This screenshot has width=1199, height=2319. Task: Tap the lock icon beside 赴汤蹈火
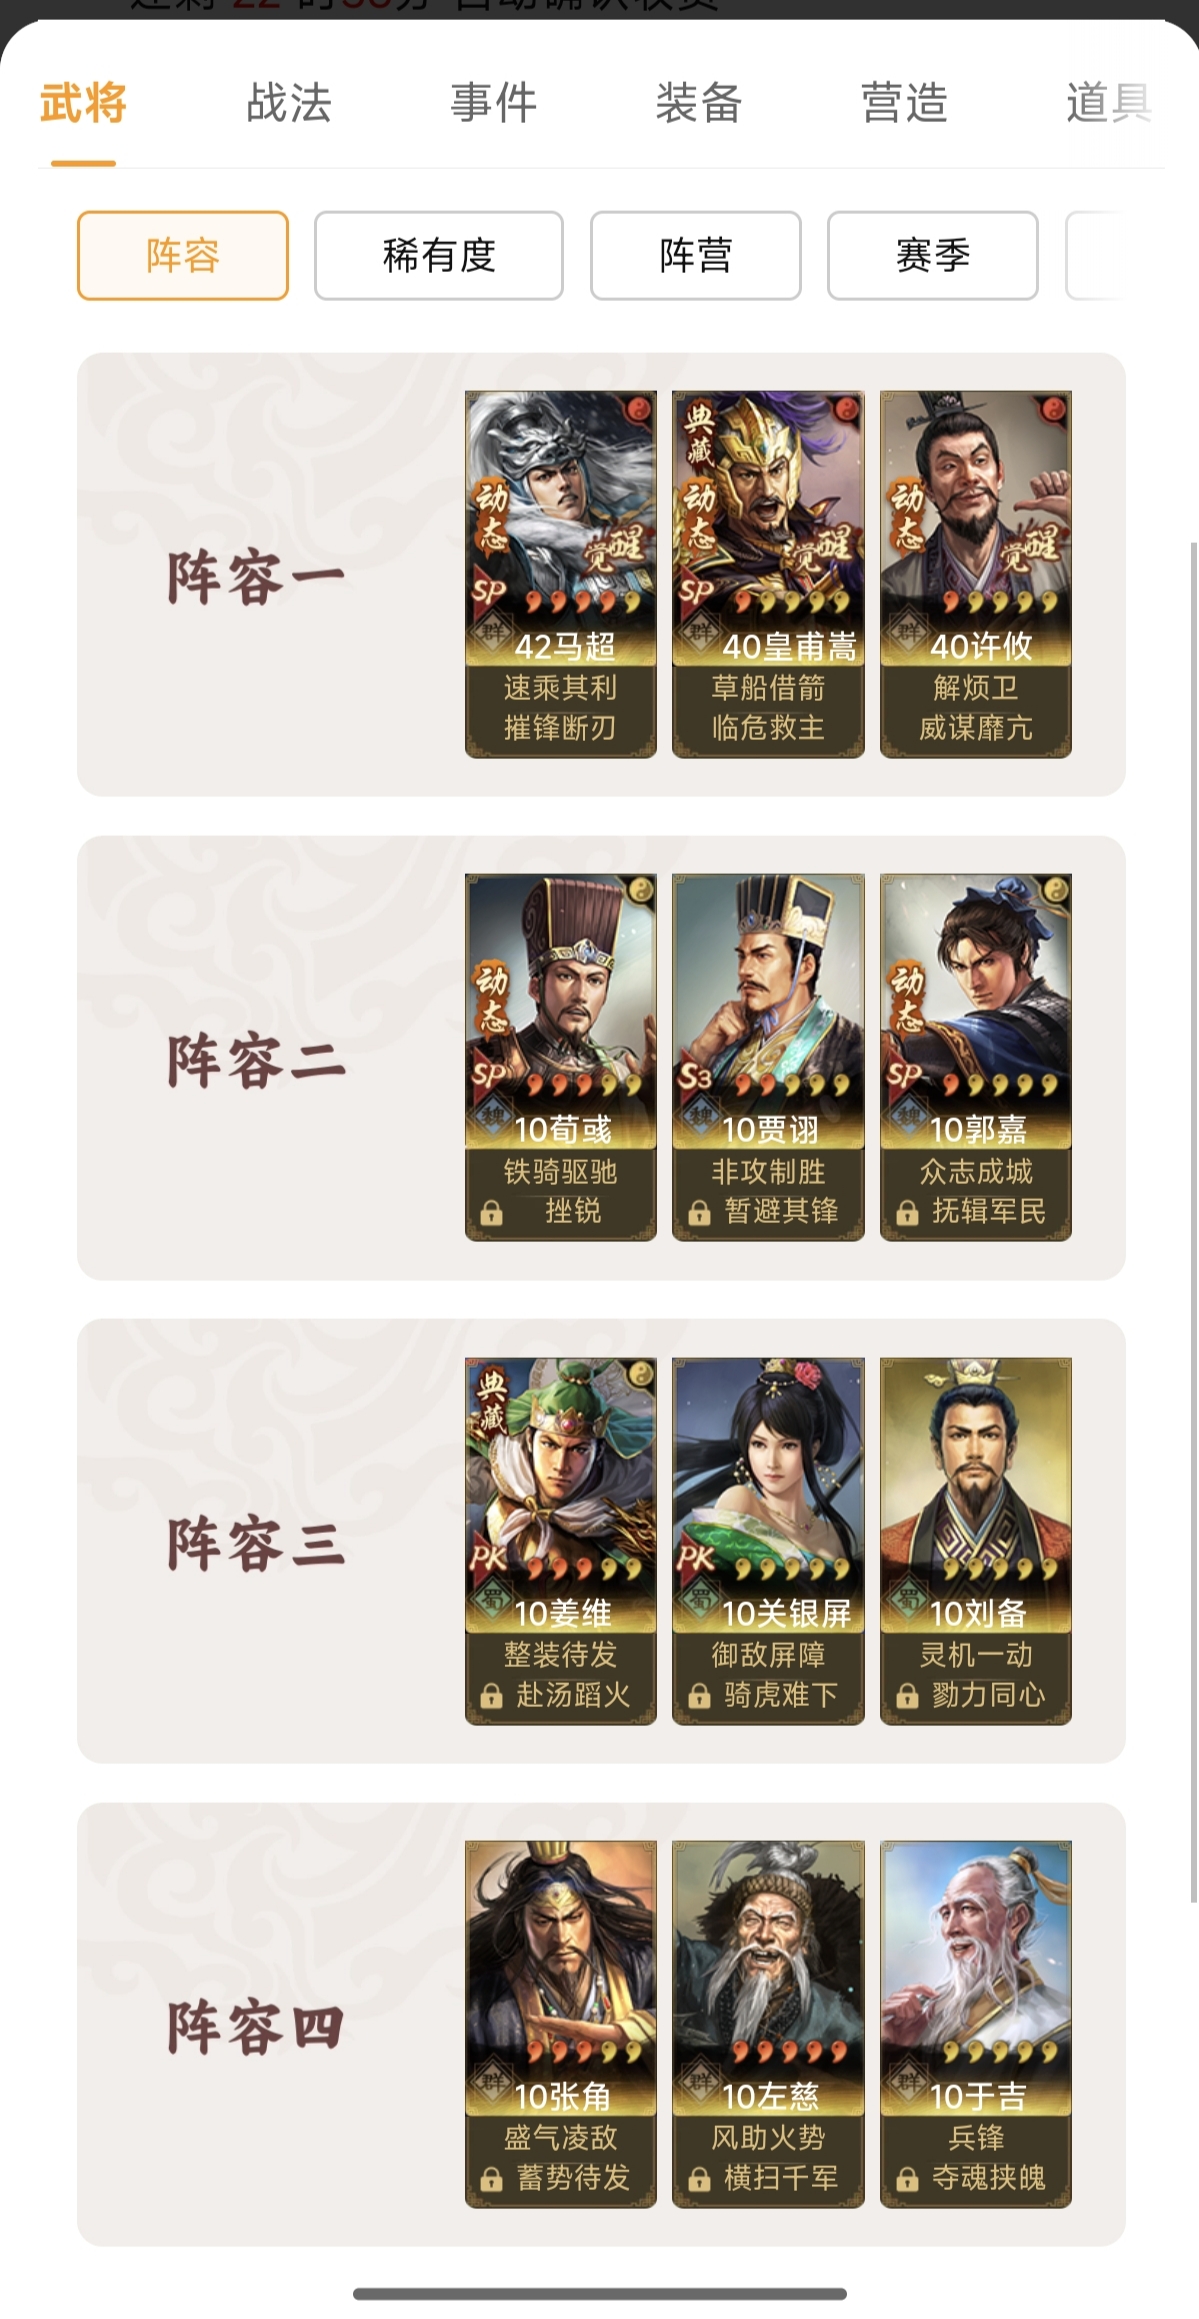click(x=491, y=1696)
